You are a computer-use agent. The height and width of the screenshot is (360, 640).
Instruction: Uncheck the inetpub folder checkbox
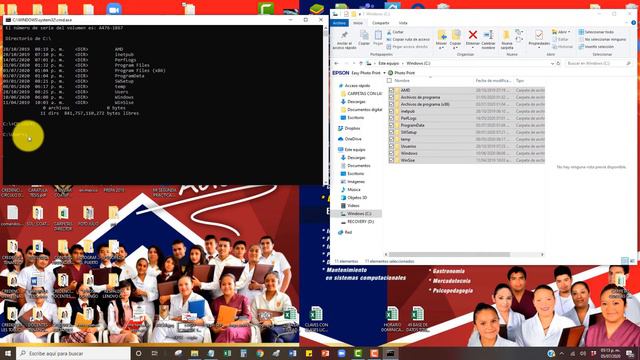coord(391,111)
